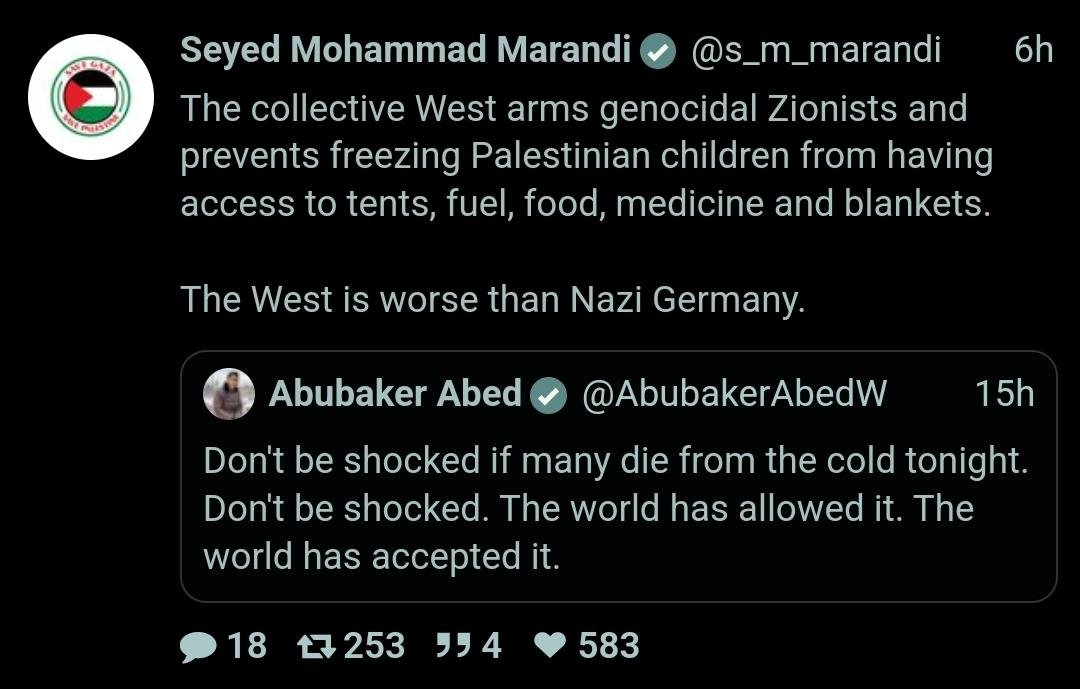
Task: Open the Abubaker Abed display name
Action: 395,394
